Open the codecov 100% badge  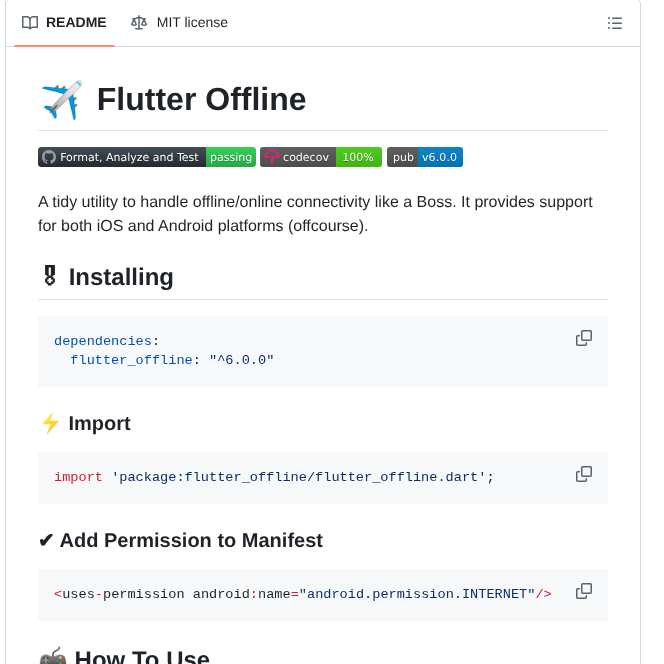click(321, 157)
